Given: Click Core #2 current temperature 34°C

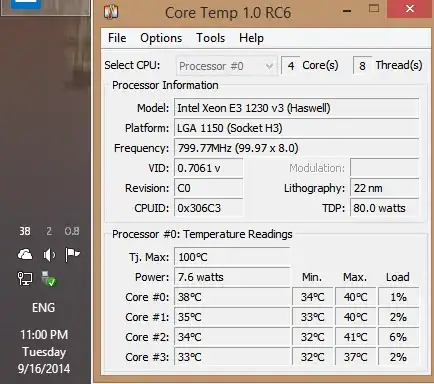Looking at the screenshot, I should 232,337.
